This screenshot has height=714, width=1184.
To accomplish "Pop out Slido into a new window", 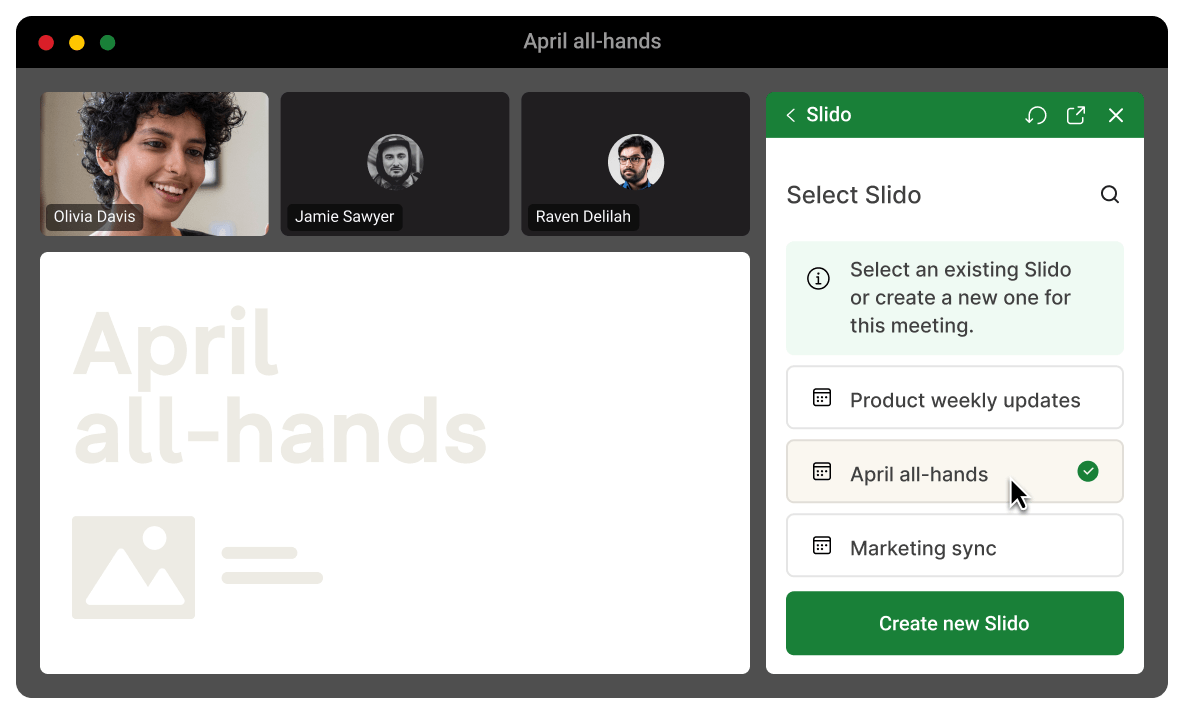I will (1075, 115).
